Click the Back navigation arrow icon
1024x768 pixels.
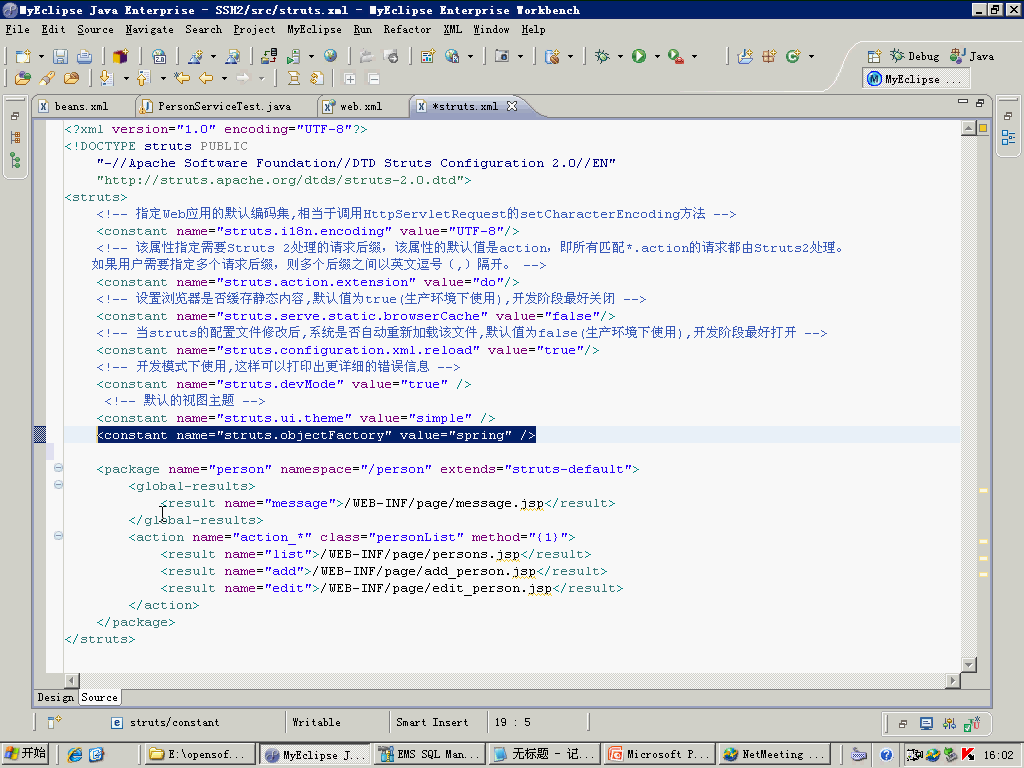[x=206, y=78]
